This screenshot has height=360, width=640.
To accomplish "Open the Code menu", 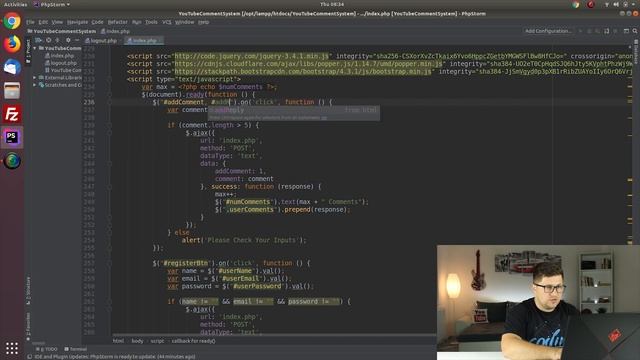I will pyautogui.click(x=97, y=22).
